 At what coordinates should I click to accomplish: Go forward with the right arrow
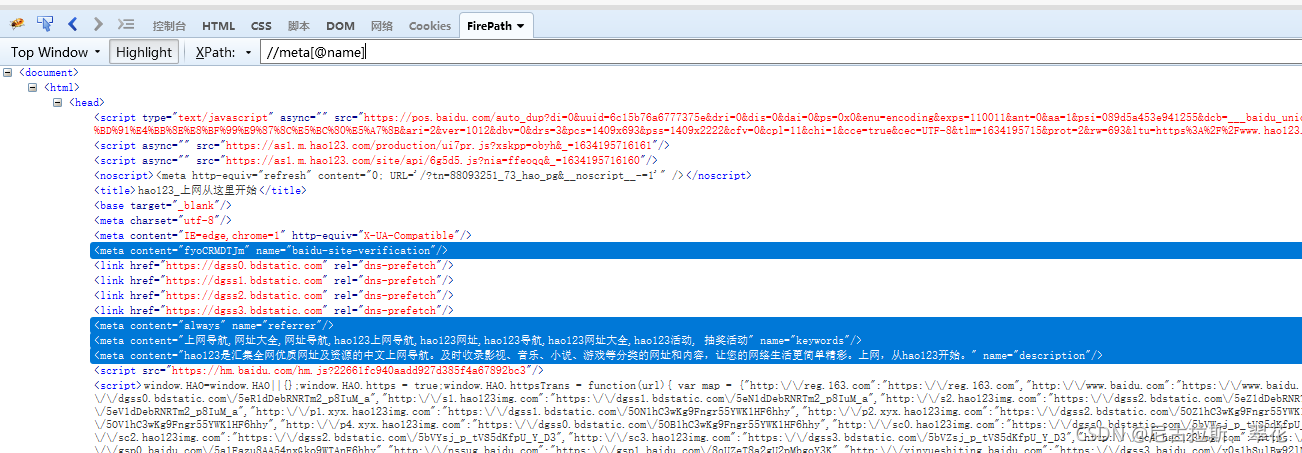98,24
